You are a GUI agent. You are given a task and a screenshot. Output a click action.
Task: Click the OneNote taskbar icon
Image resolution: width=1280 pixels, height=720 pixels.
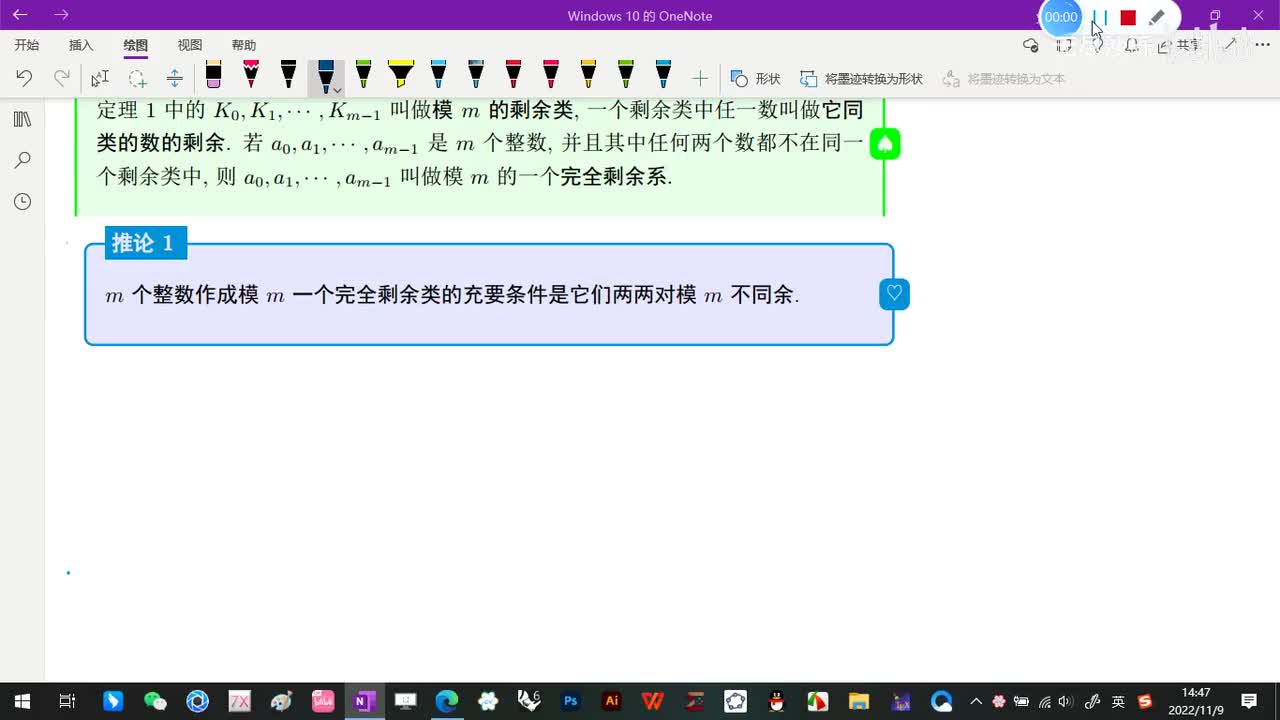[363, 701]
